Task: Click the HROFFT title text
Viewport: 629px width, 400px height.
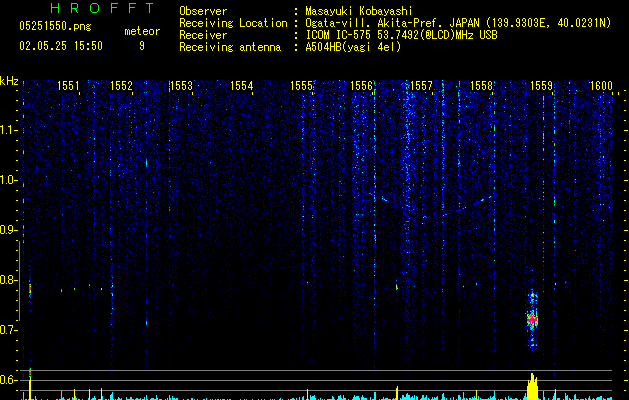Action: tap(103, 8)
